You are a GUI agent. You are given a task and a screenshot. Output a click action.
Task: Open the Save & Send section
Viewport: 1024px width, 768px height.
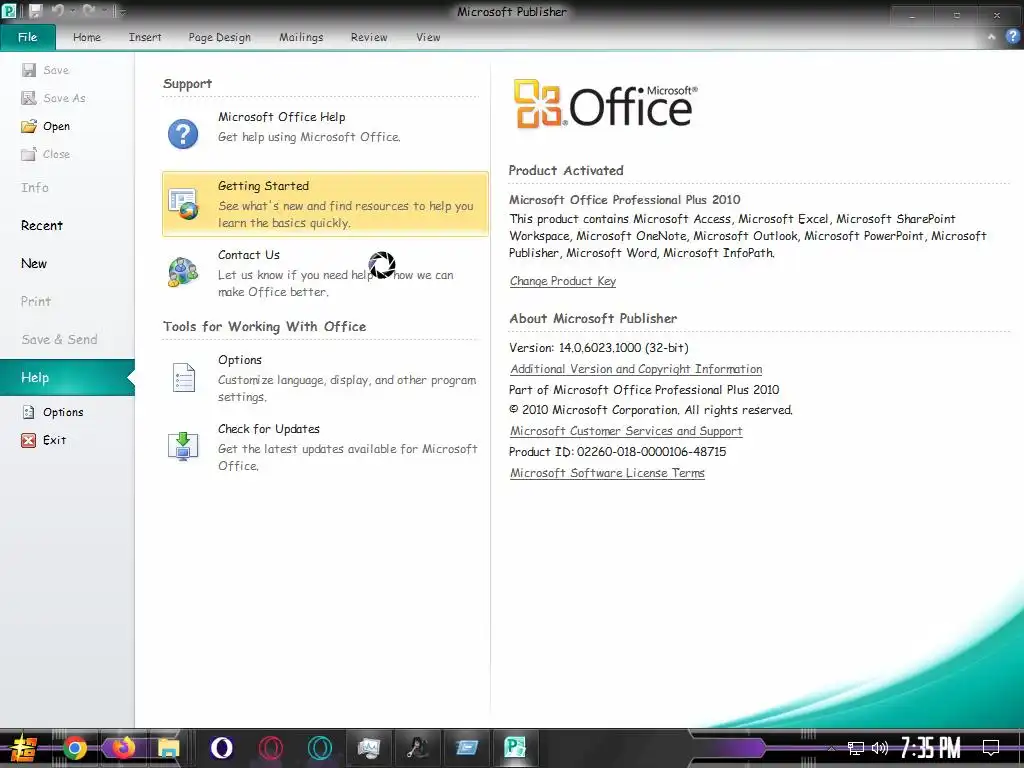pos(59,339)
